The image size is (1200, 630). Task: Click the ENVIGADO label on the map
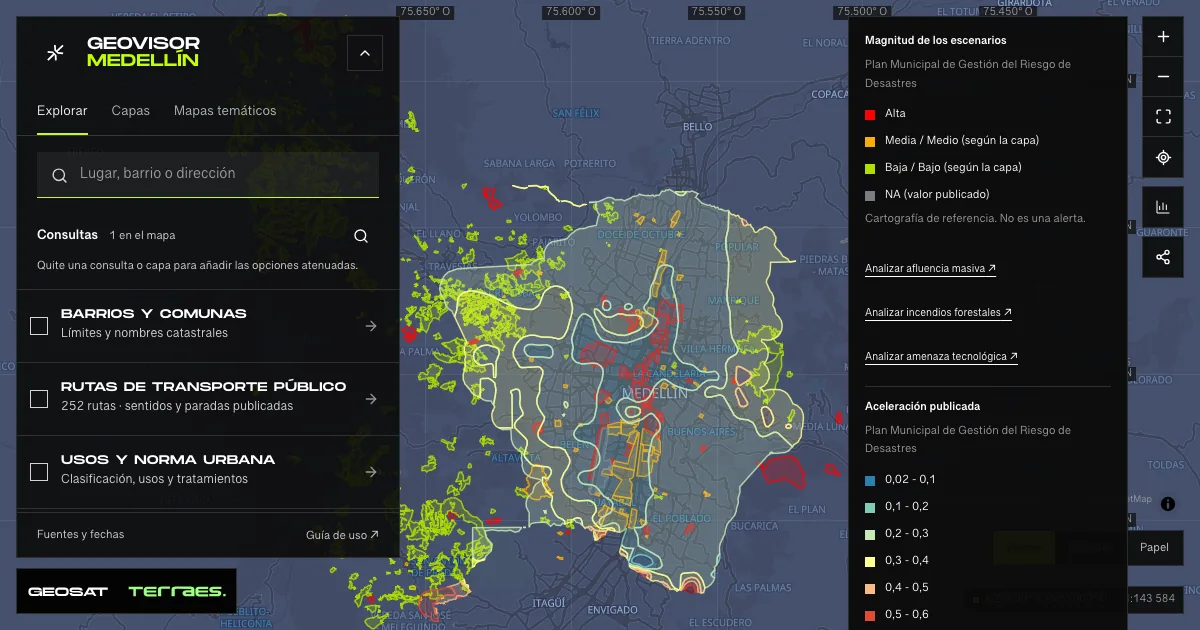(613, 610)
